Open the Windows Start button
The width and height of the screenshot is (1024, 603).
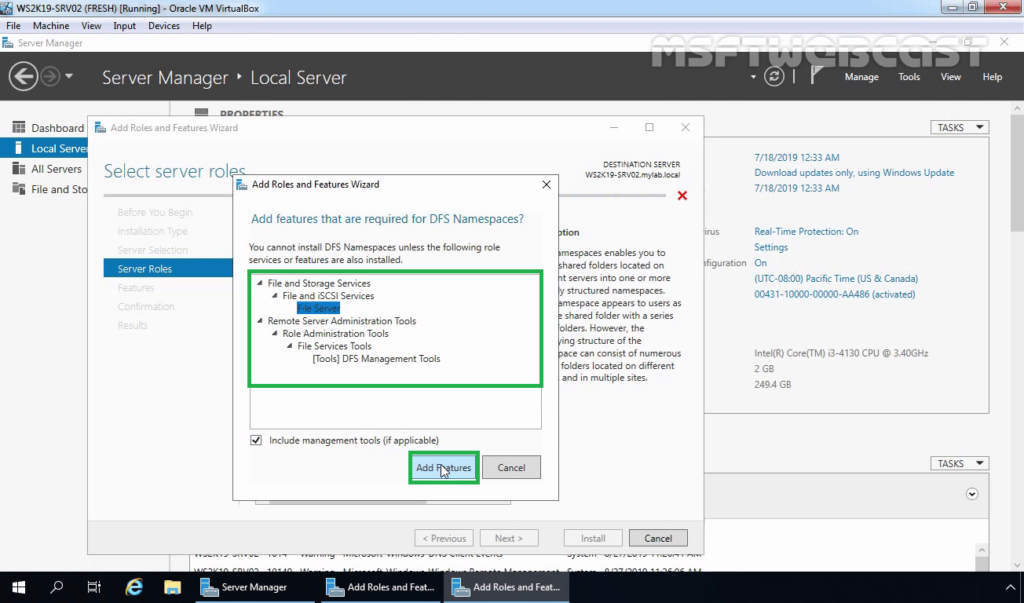[x=18, y=587]
